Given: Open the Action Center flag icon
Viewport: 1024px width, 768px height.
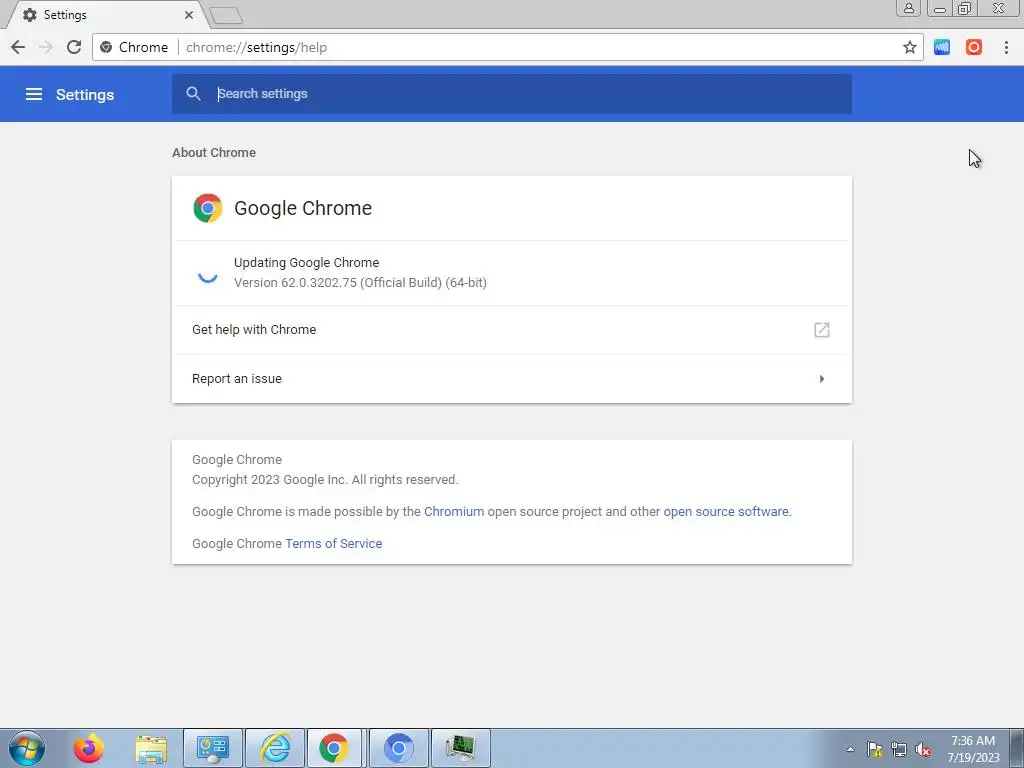Looking at the screenshot, I should 874,749.
